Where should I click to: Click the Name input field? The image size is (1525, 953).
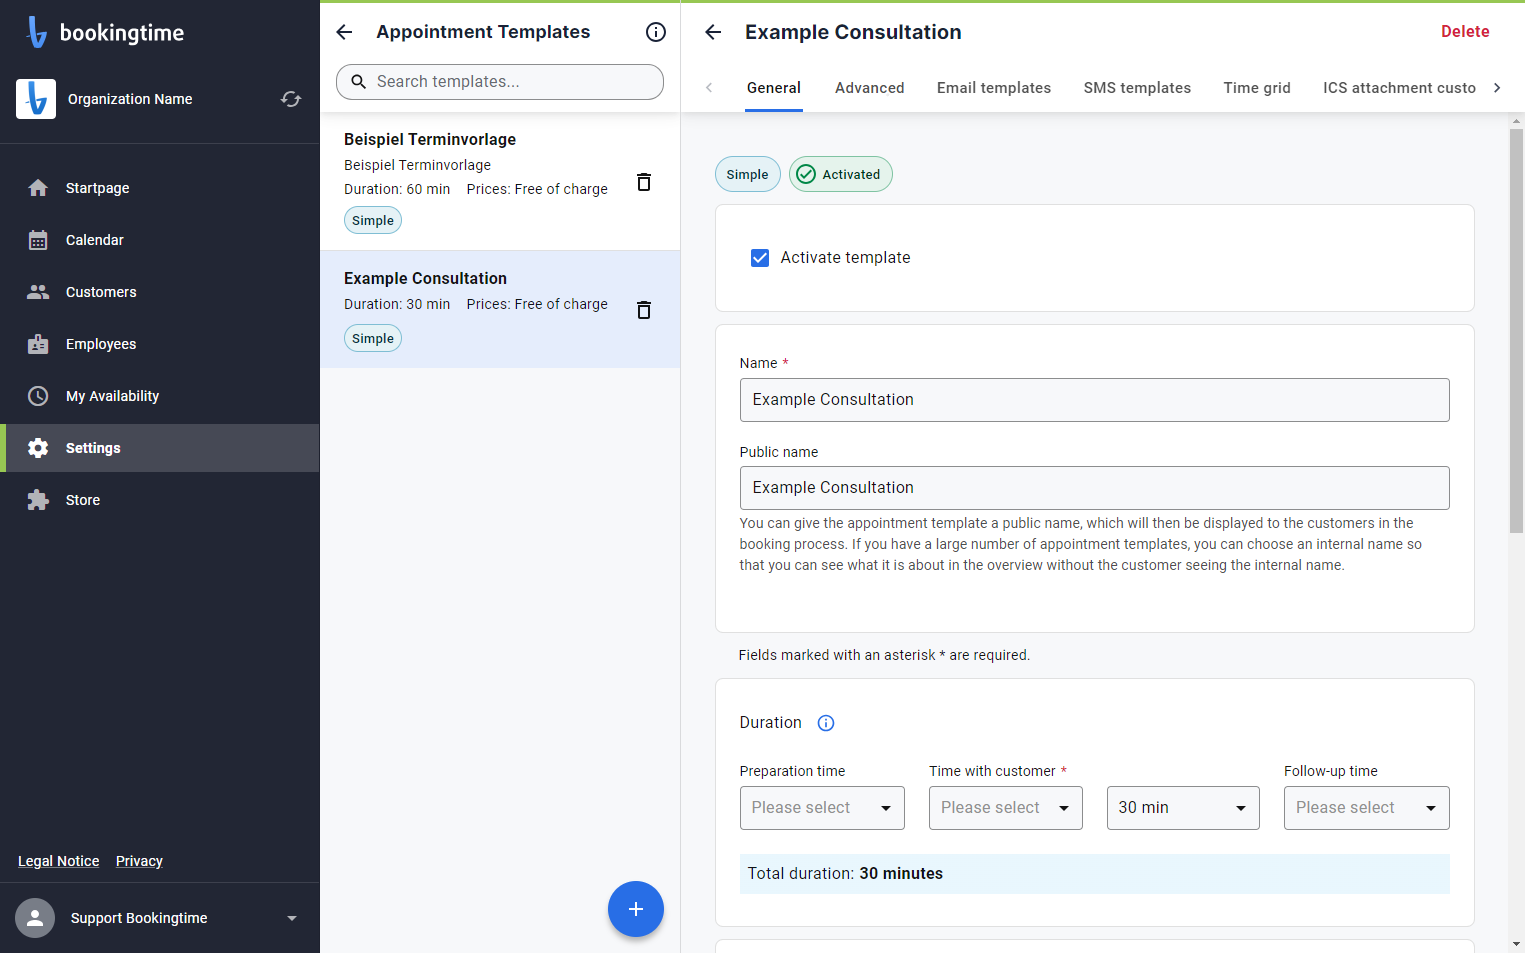pyautogui.click(x=1094, y=400)
